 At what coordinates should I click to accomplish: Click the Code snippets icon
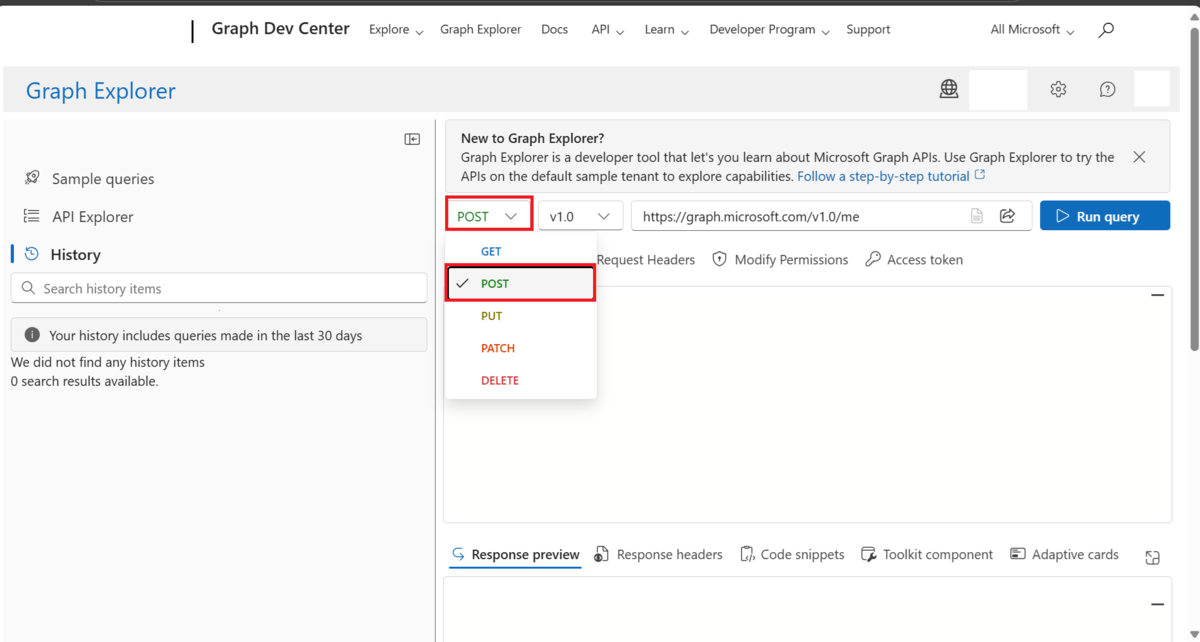[747, 554]
